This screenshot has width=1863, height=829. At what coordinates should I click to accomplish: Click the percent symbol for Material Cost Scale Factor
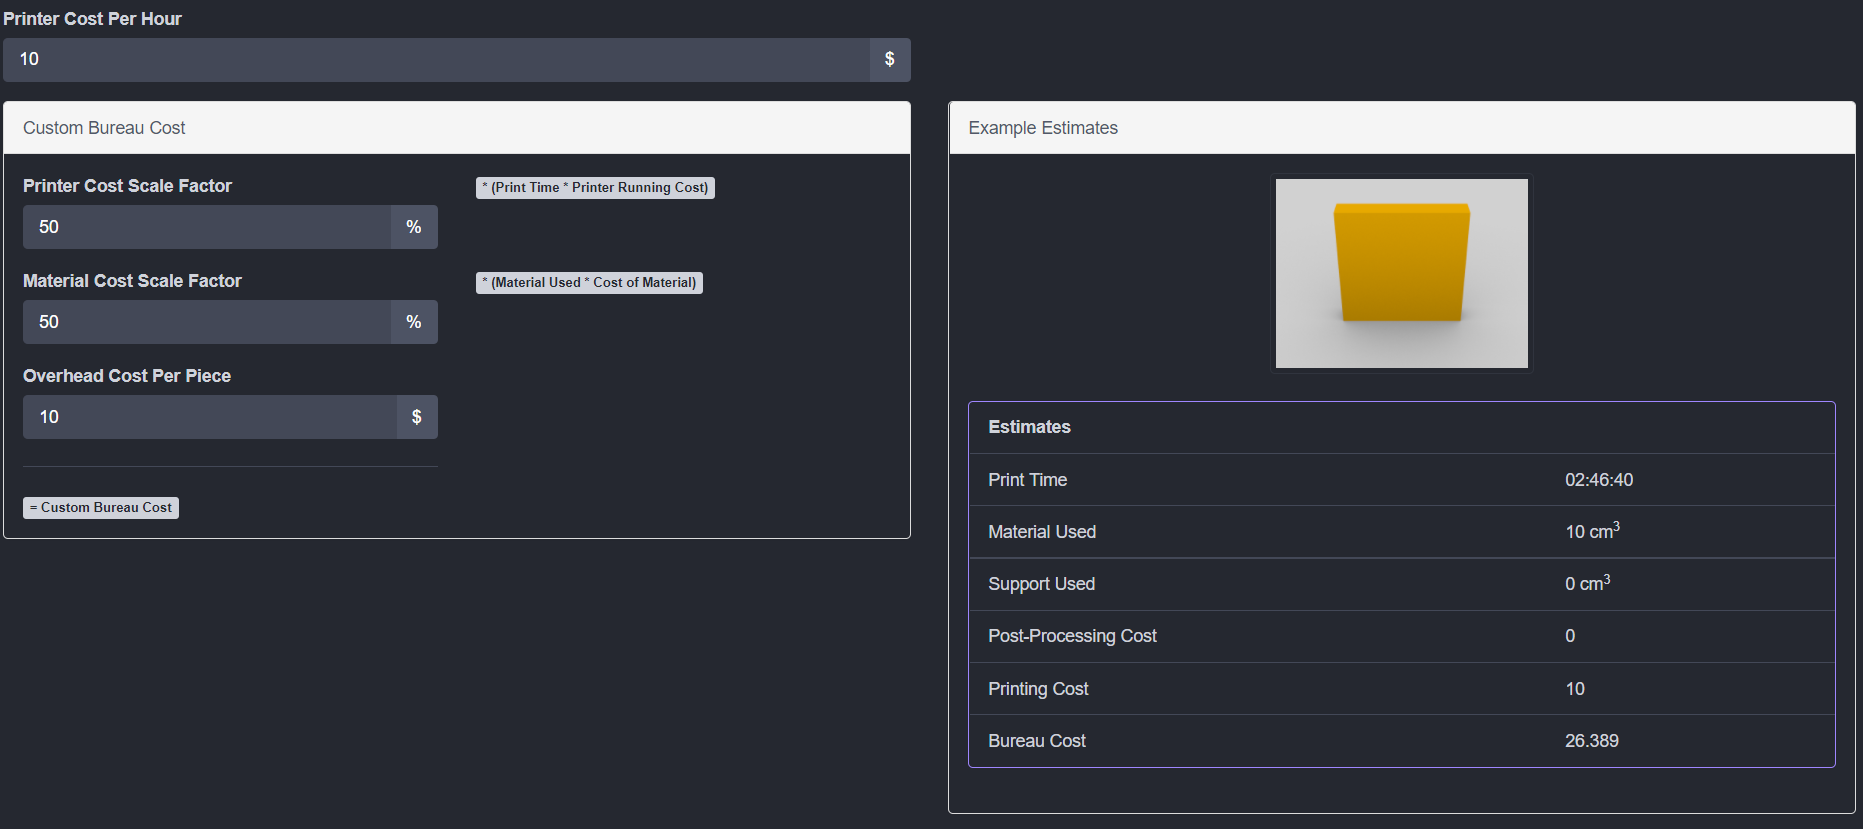point(413,322)
